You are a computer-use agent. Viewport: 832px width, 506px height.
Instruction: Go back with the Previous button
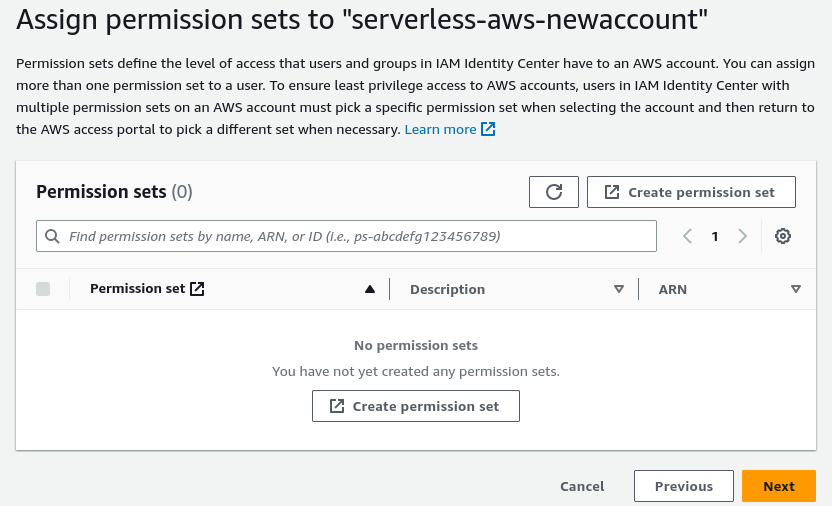684,486
